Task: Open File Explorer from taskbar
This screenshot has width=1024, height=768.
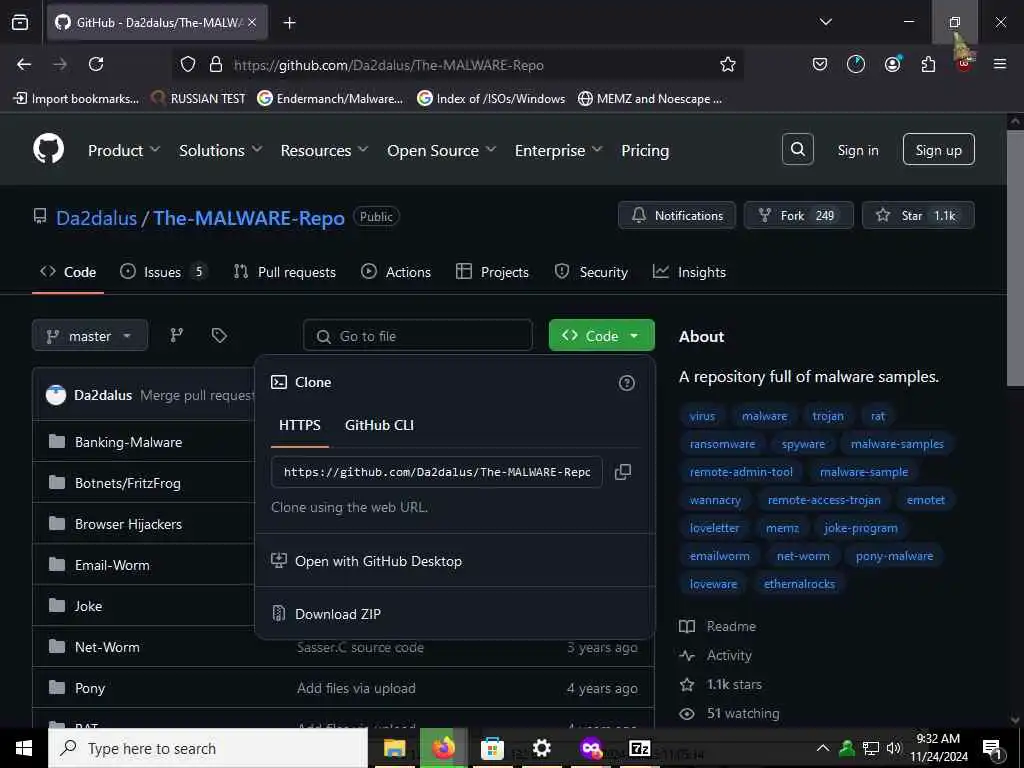Action: (x=394, y=748)
